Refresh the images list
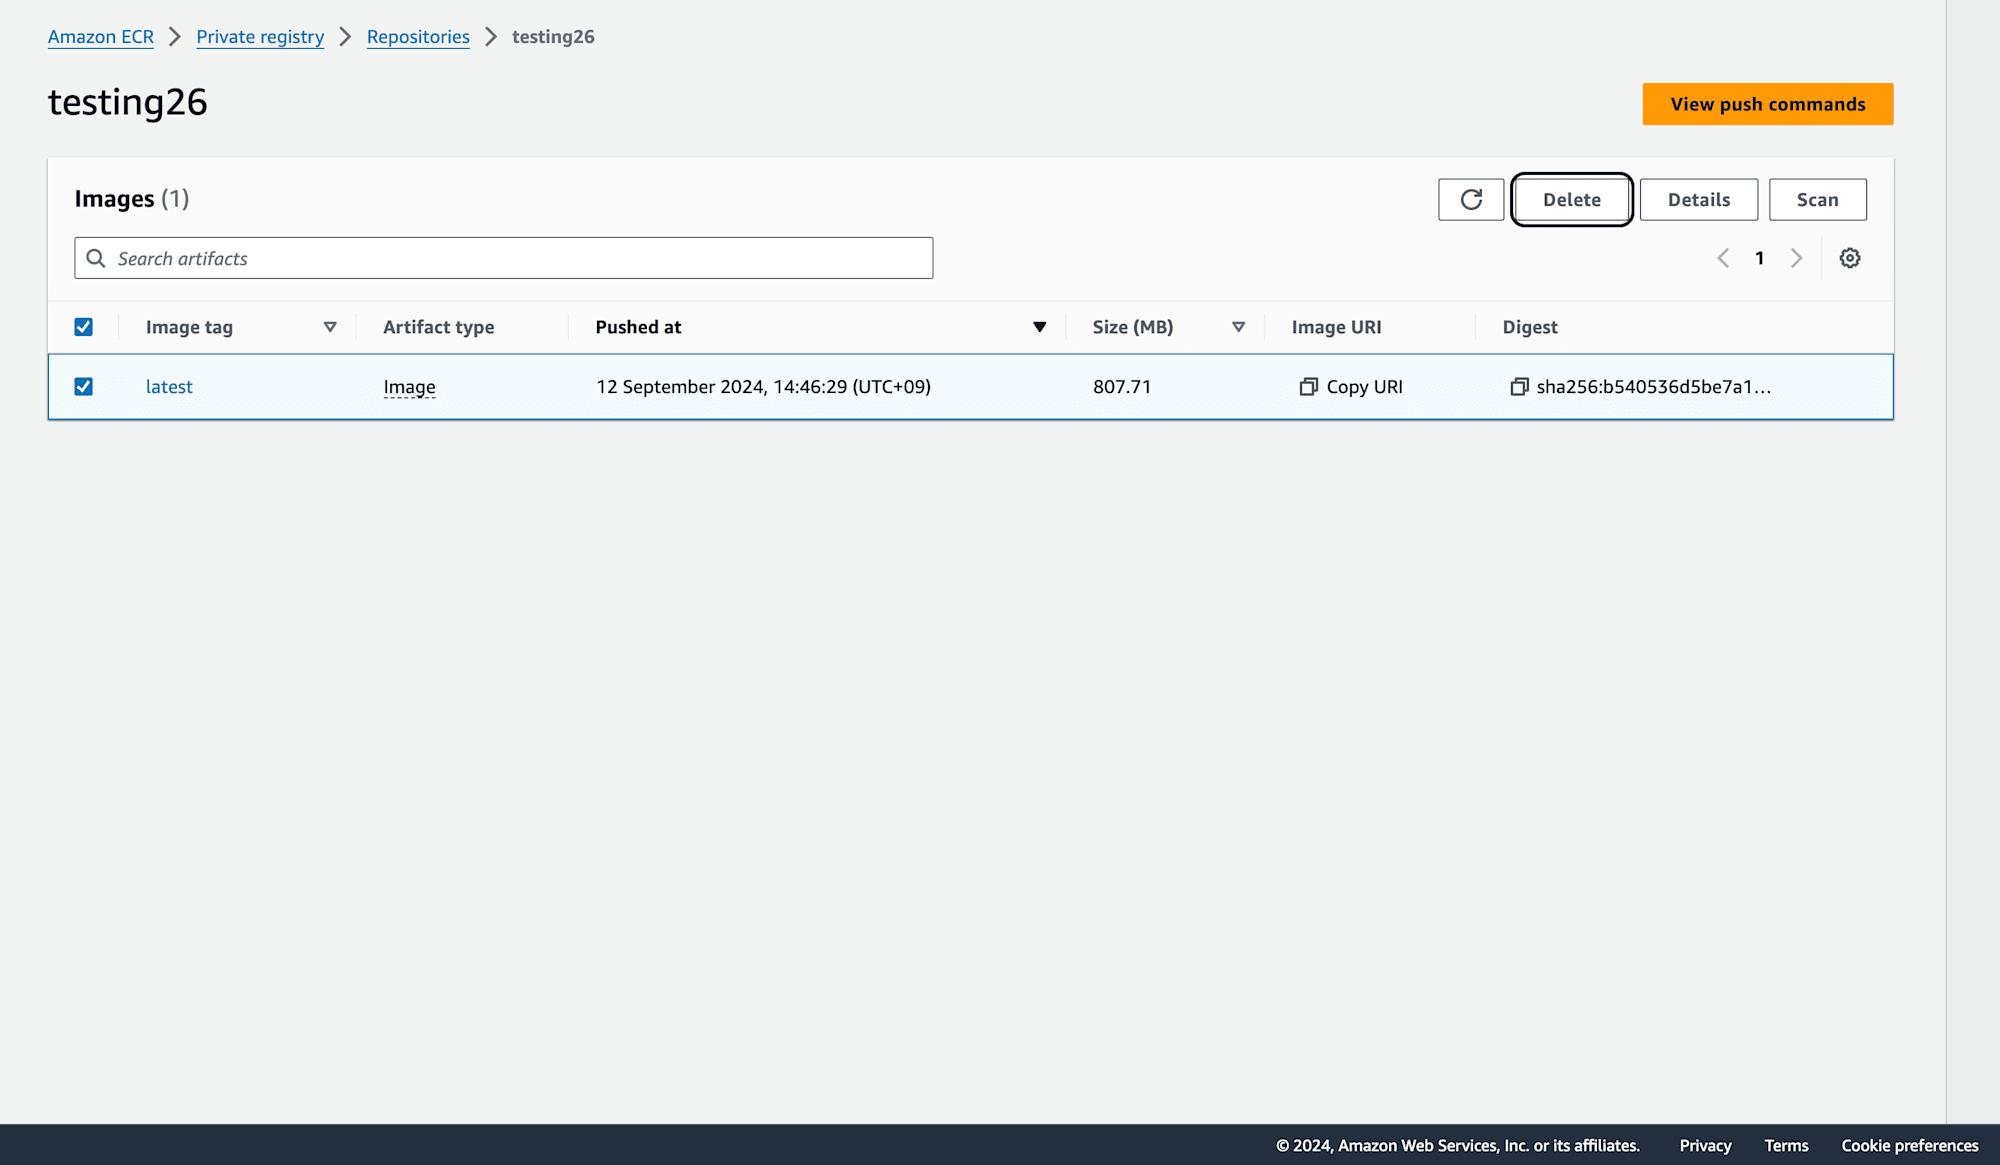 1471,199
